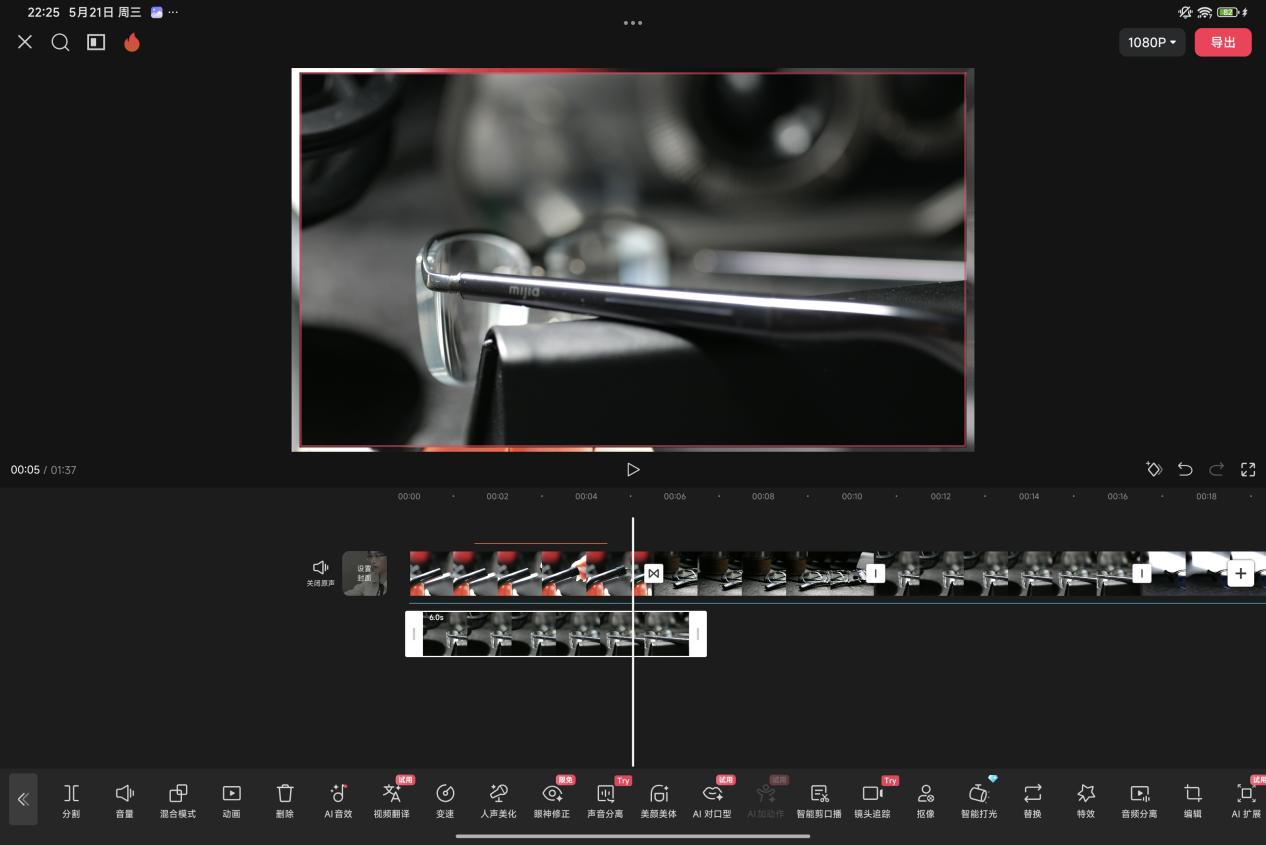This screenshot has height=845, width=1266.
Task: Open the 声音分离 sound separation tool
Action: (605, 801)
